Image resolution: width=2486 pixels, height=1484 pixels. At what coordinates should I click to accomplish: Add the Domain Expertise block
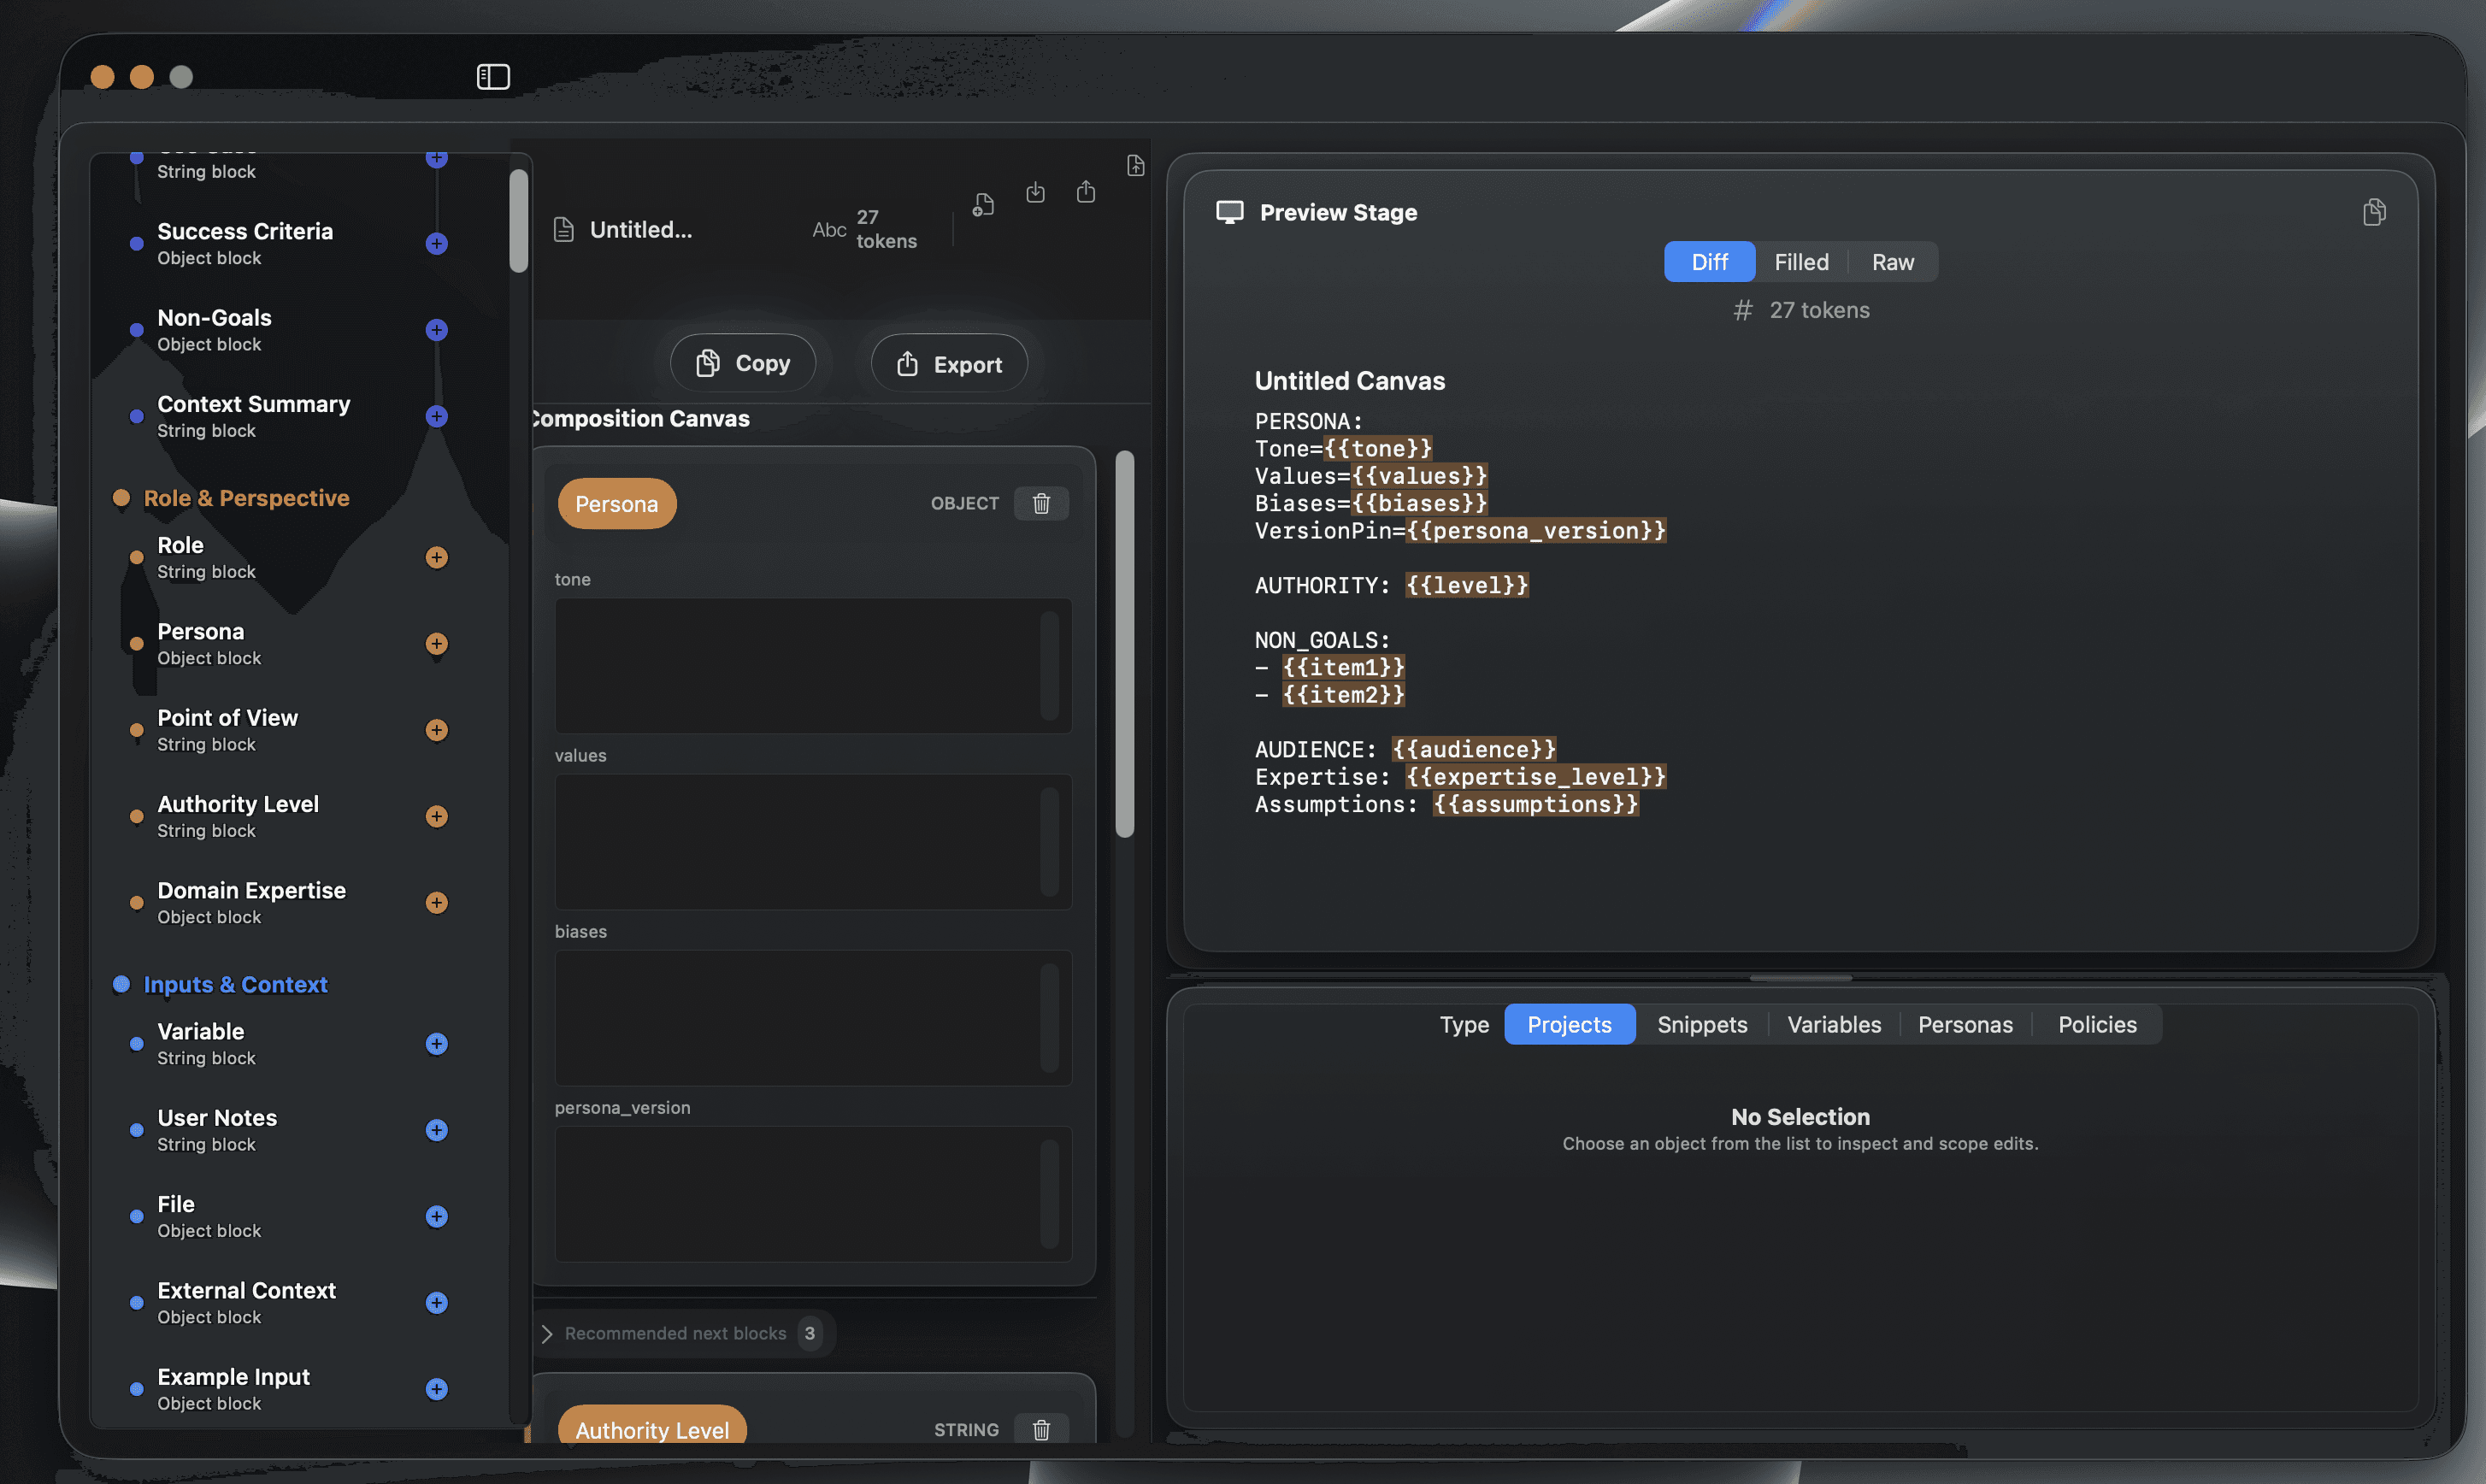(436, 903)
